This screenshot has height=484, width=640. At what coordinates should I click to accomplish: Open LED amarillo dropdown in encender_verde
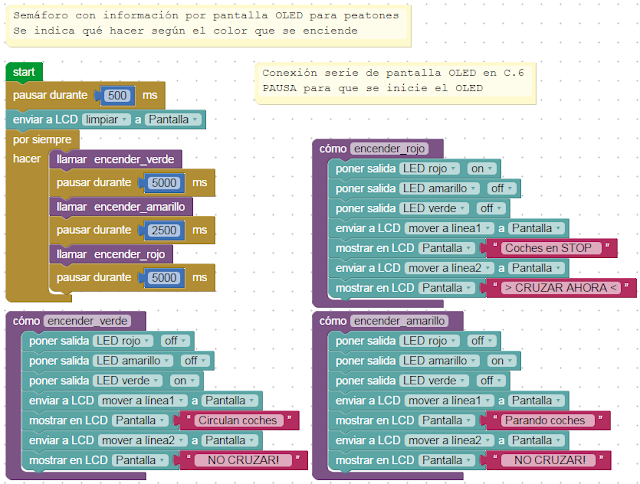click(133, 361)
